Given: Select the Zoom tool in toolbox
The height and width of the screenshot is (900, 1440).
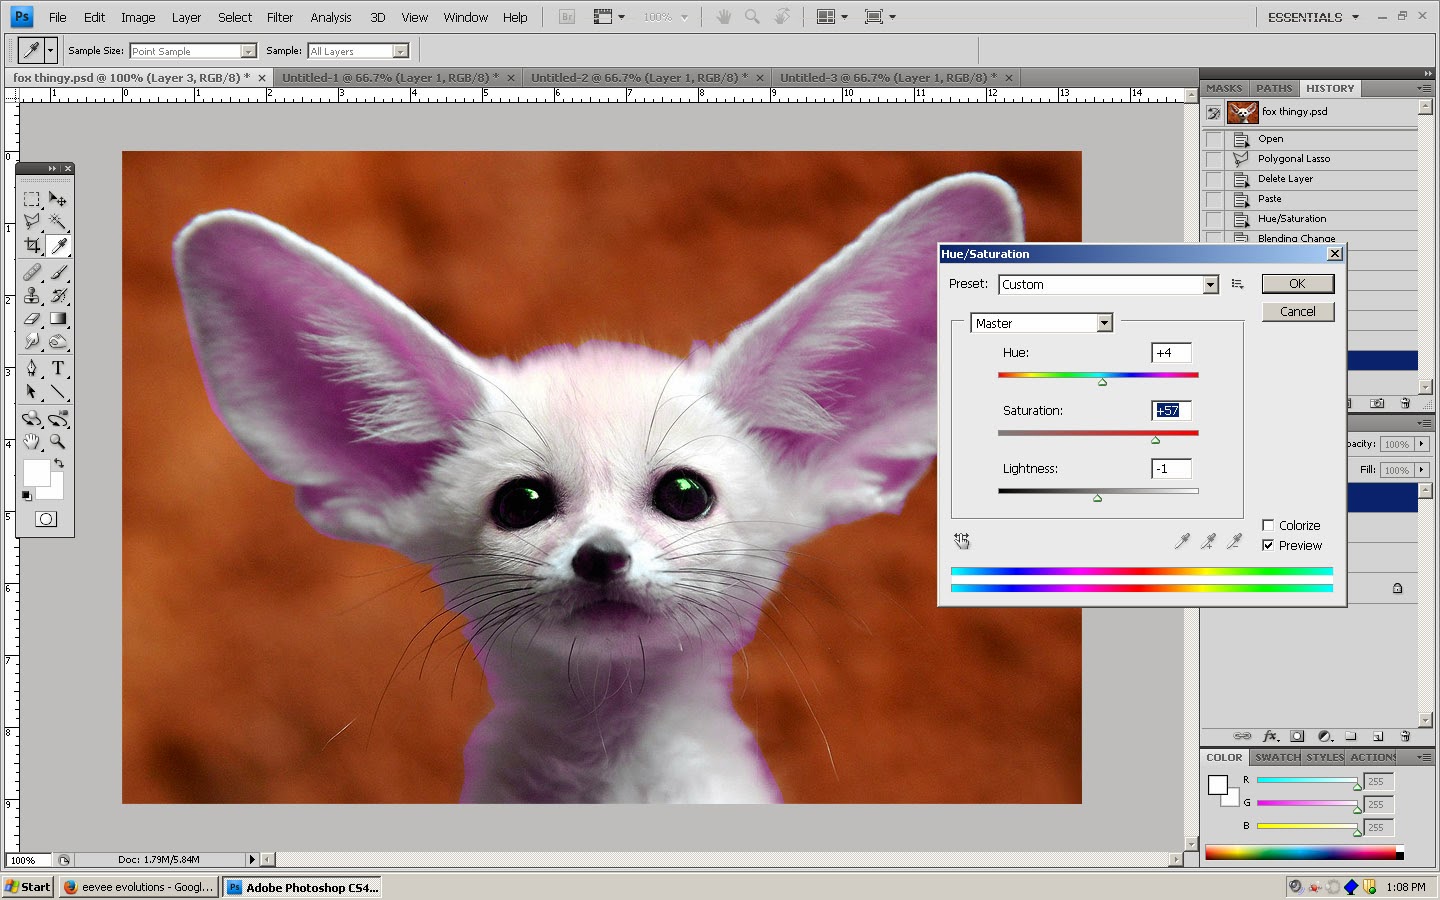Looking at the screenshot, I should click(x=58, y=441).
